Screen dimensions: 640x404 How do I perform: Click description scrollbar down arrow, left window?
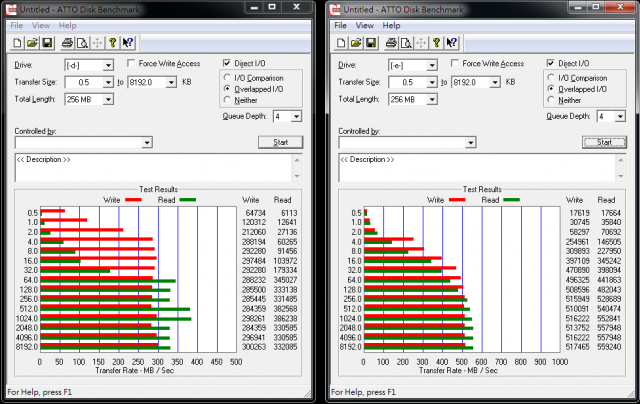pyautogui.click(x=297, y=176)
